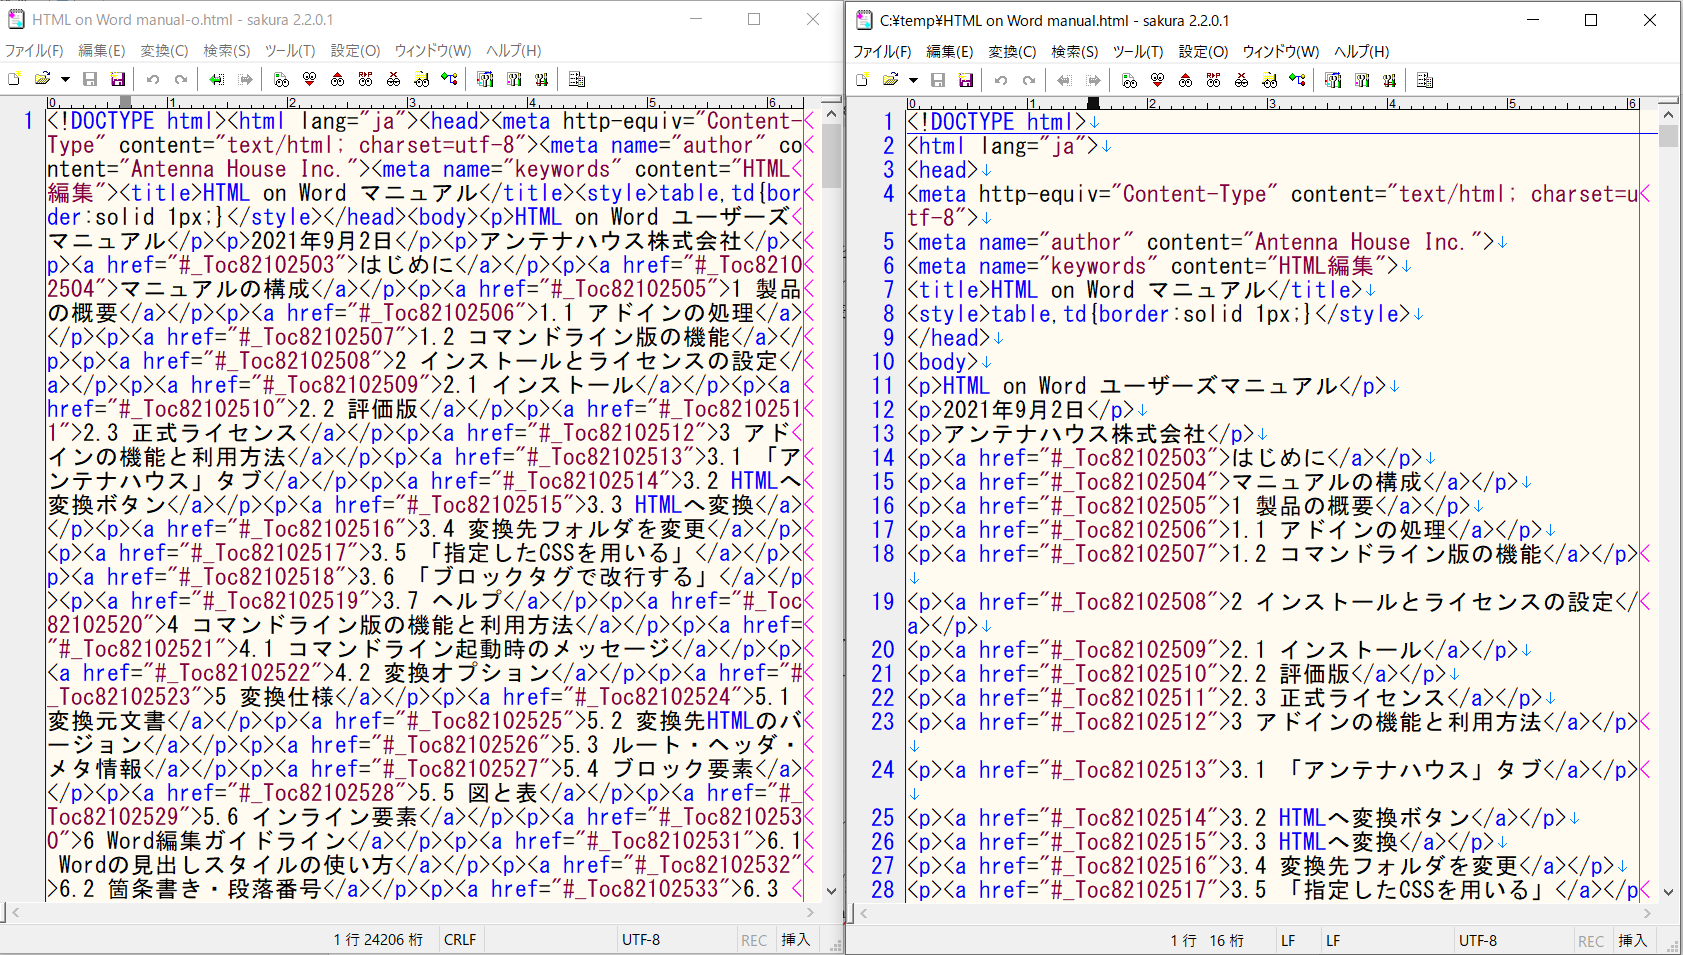
Task: Click the Open file icon in the left window
Action: (42, 79)
